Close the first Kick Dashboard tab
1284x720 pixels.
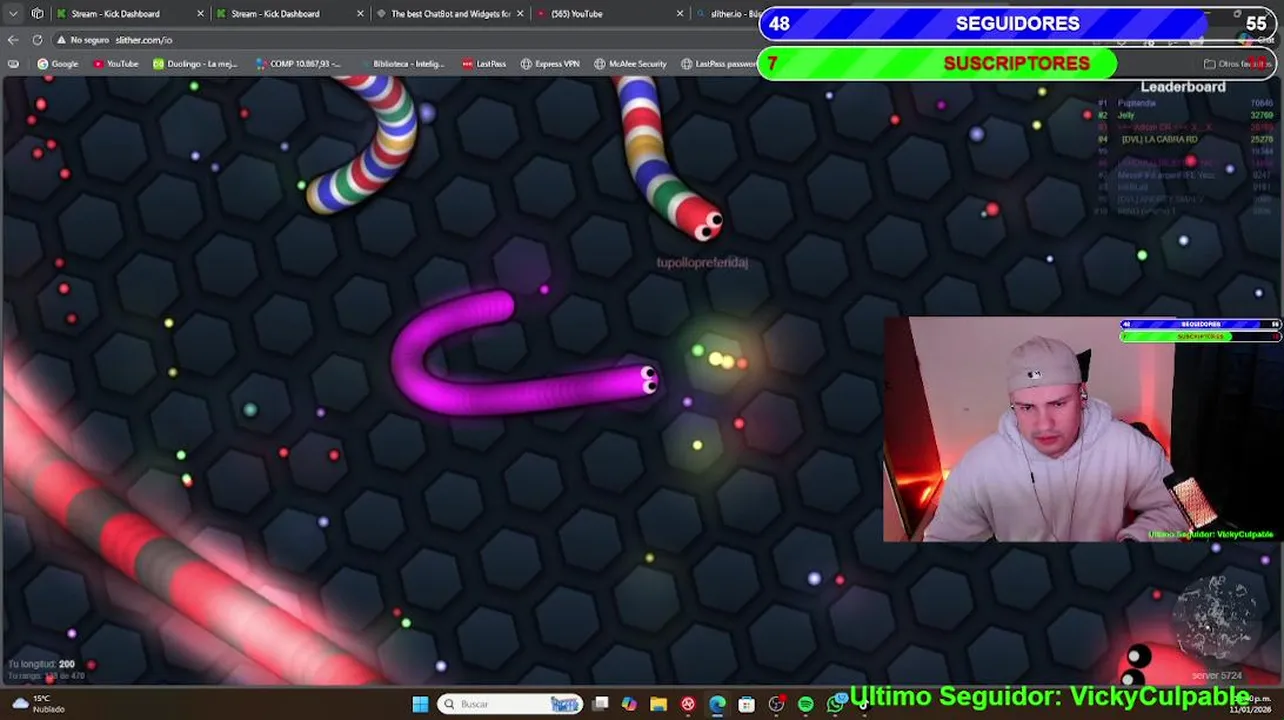click(200, 14)
